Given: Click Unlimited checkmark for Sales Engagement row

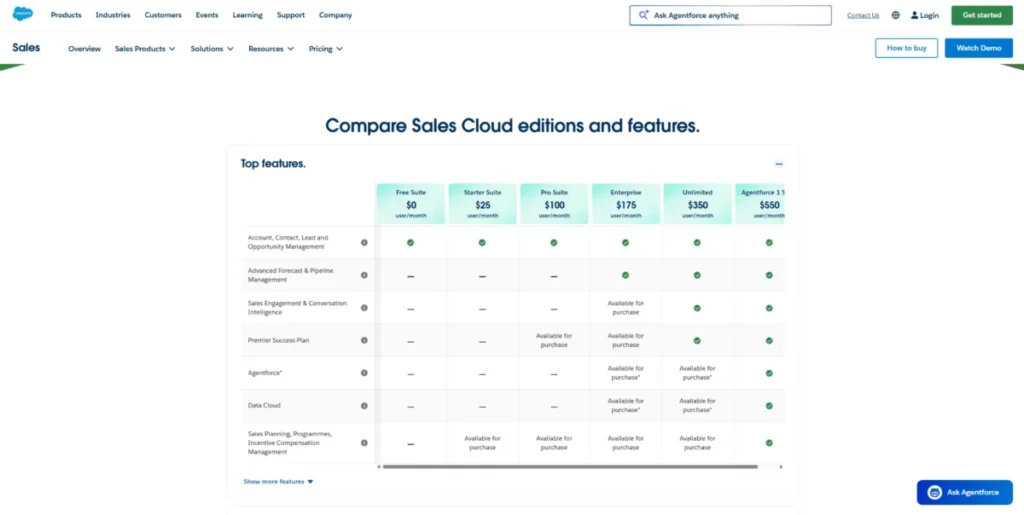Looking at the screenshot, I should 697,307.
